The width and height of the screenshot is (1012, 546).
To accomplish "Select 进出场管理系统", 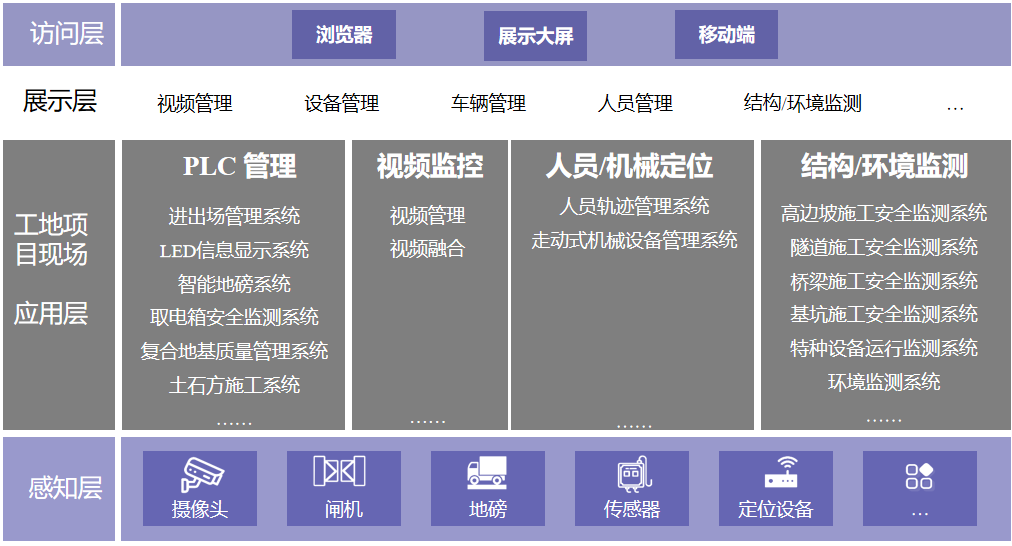I will pos(234,216).
